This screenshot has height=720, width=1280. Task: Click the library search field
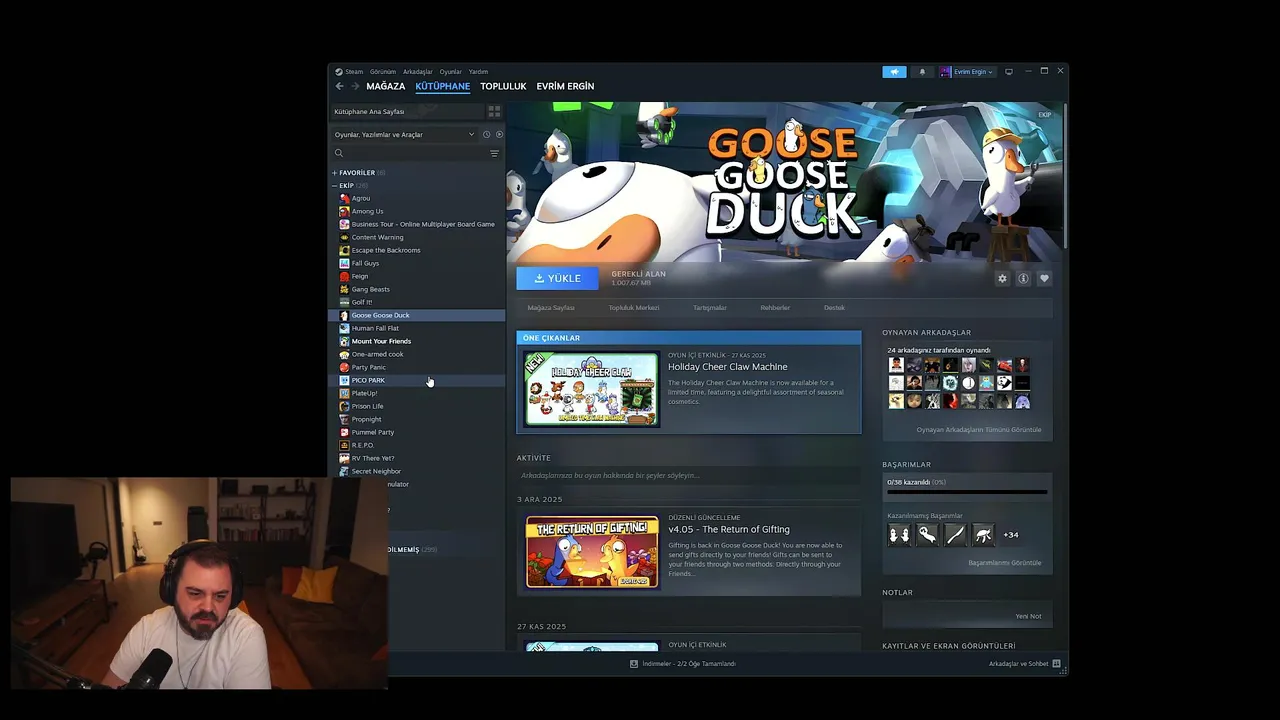pos(416,153)
